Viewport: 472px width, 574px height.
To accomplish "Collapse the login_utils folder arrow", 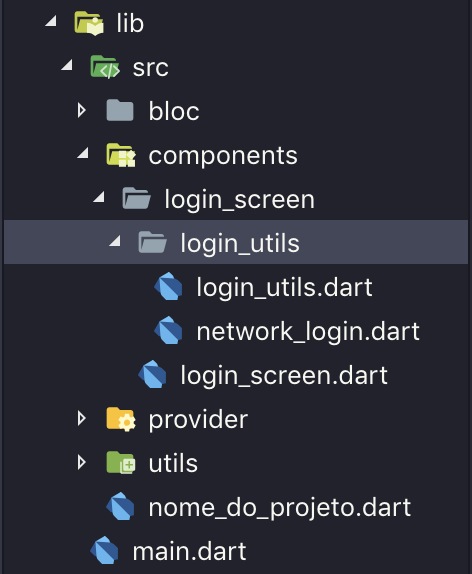I will coord(115,241).
